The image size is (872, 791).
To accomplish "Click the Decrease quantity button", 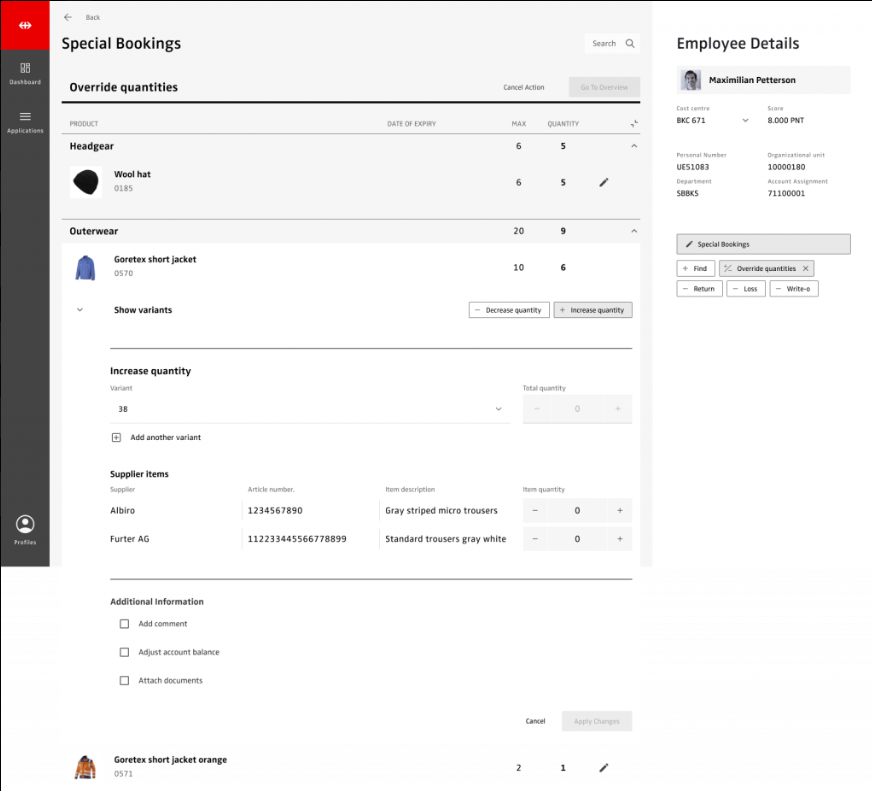I will [x=508, y=310].
